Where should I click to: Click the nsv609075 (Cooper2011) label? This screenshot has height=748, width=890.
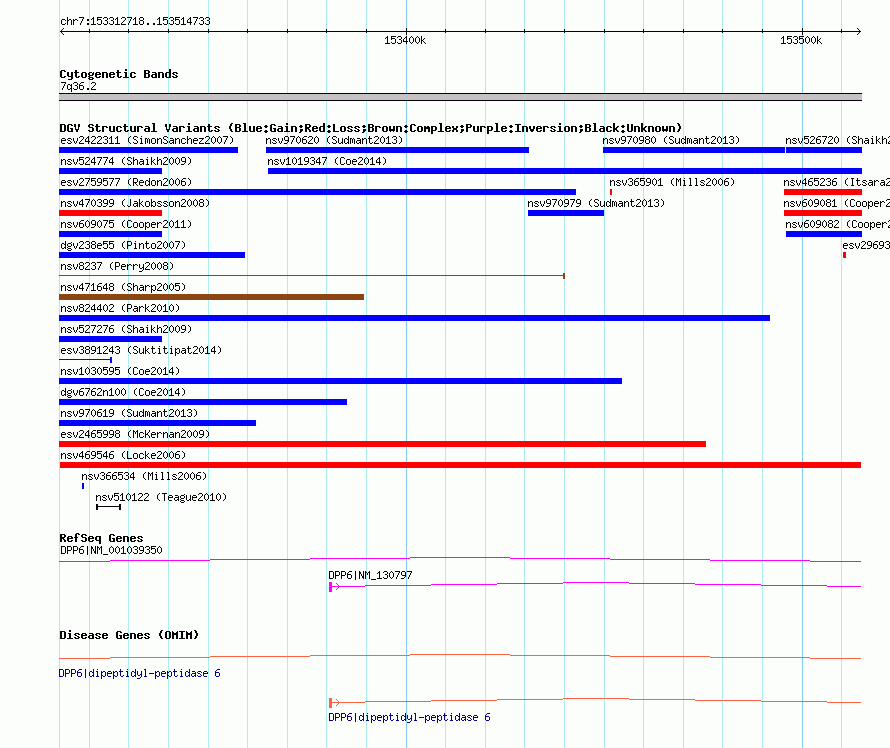(x=126, y=224)
